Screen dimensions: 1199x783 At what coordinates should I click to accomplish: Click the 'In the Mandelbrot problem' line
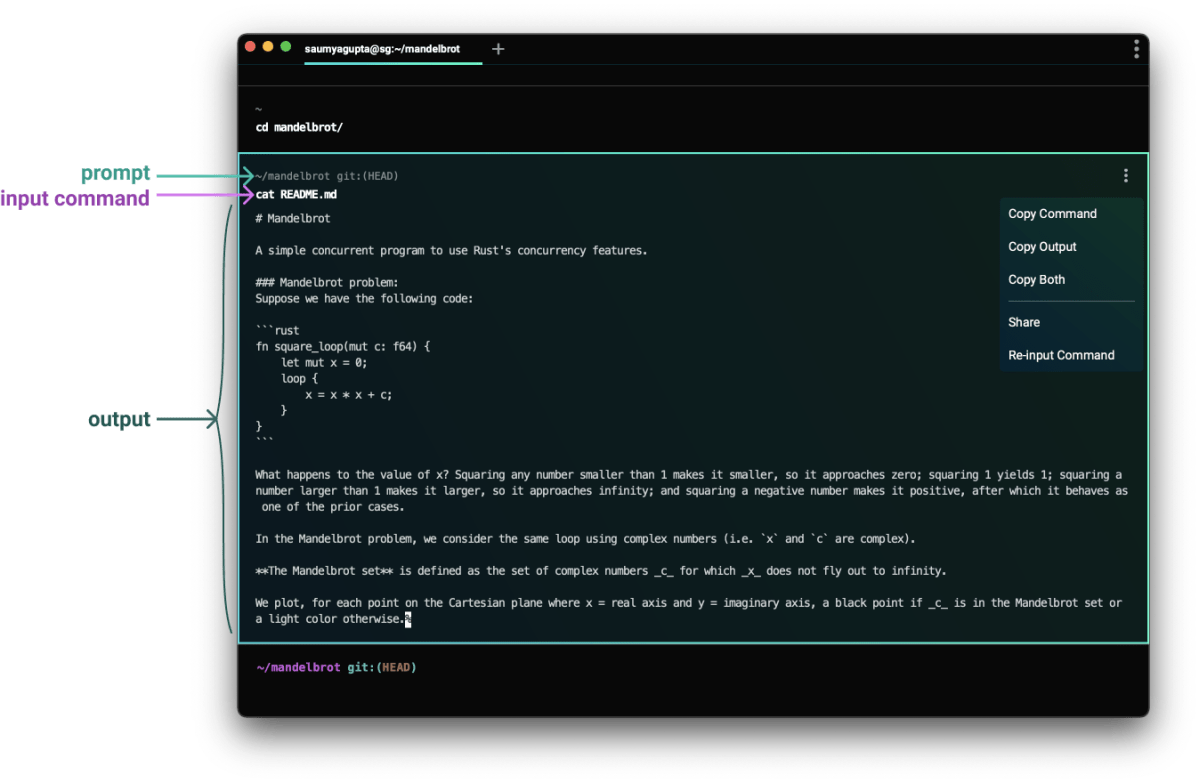pyautogui.click(x=585, y=539)
